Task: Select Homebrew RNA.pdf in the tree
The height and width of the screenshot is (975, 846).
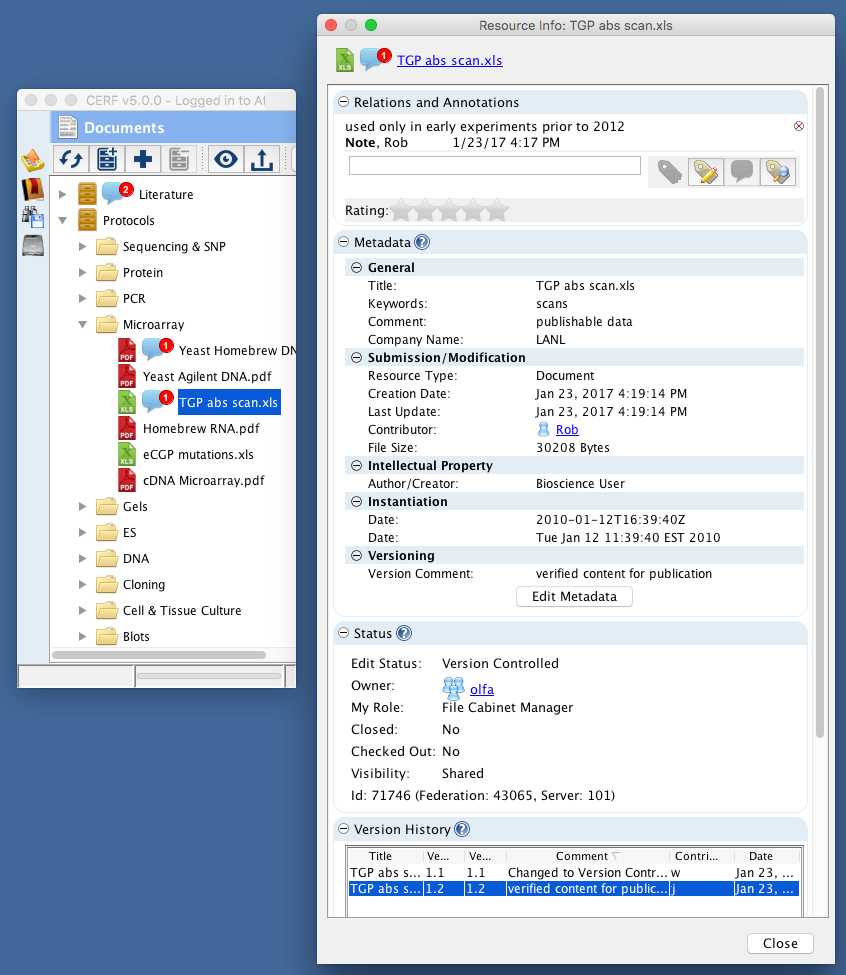Action: 201,428
